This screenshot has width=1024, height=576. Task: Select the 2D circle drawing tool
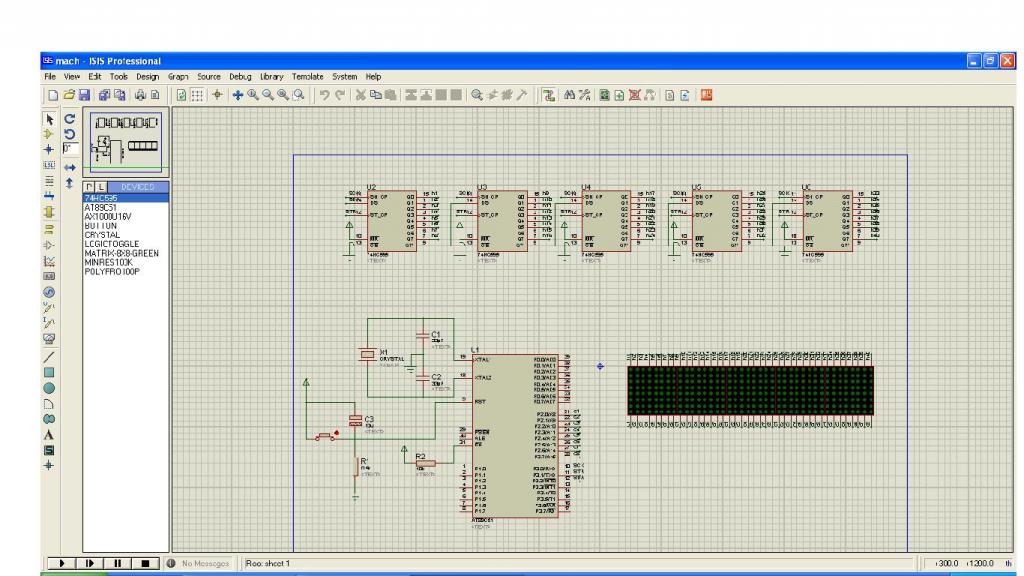pos(49,388)
